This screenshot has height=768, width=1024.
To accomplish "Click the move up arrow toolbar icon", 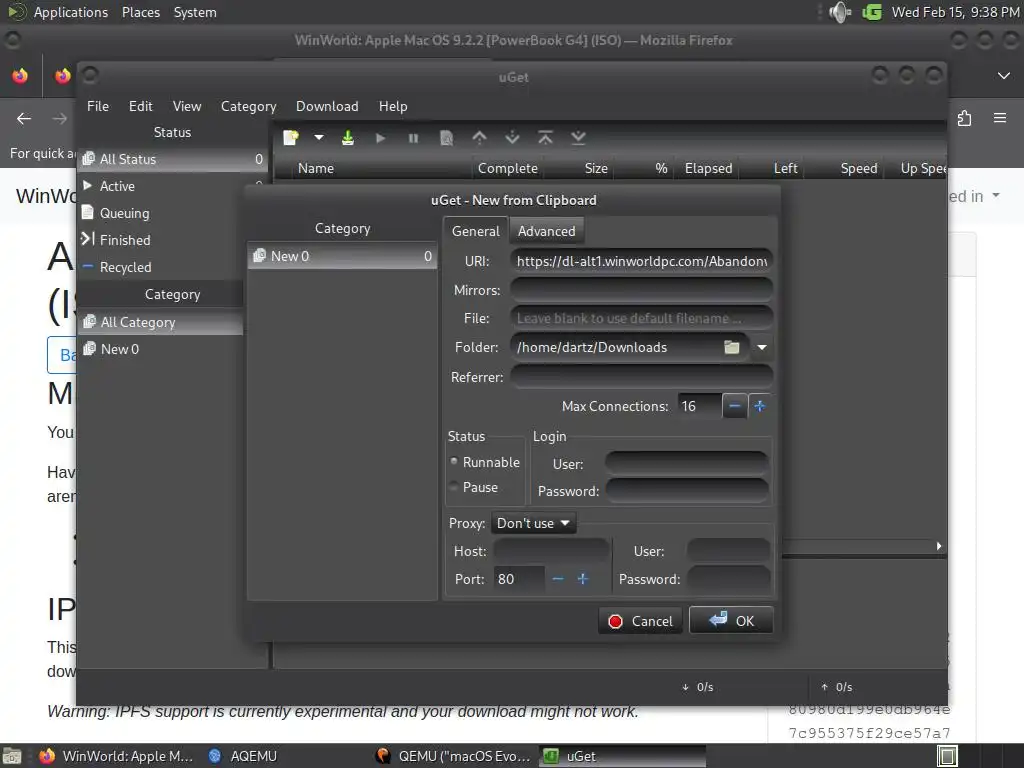I will pos(479,138).
